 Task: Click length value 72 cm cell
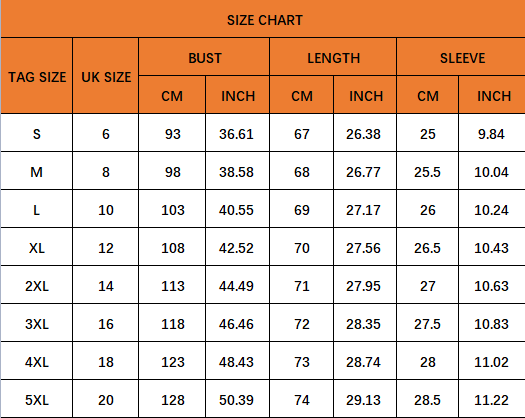[302, 323]
